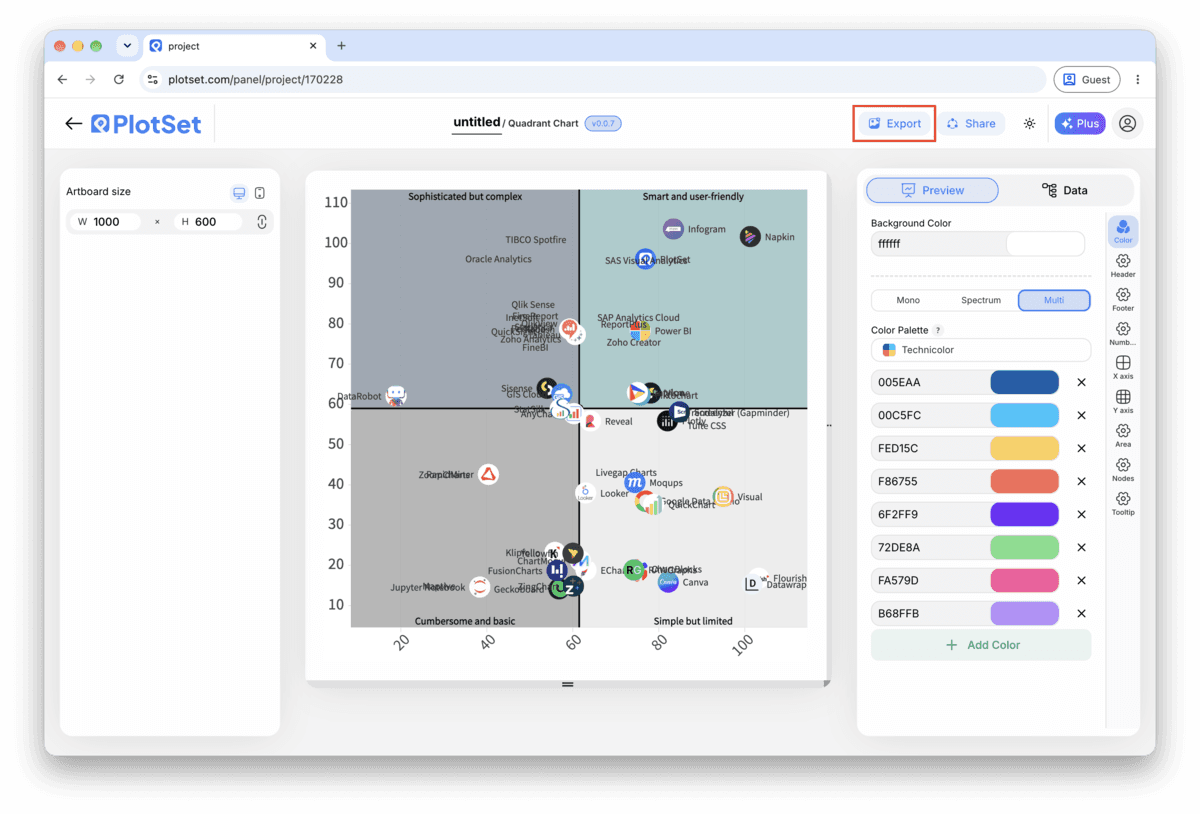1200x814 pixels.
Task: Click the artboard height field
Action: (x=208, y=222)
